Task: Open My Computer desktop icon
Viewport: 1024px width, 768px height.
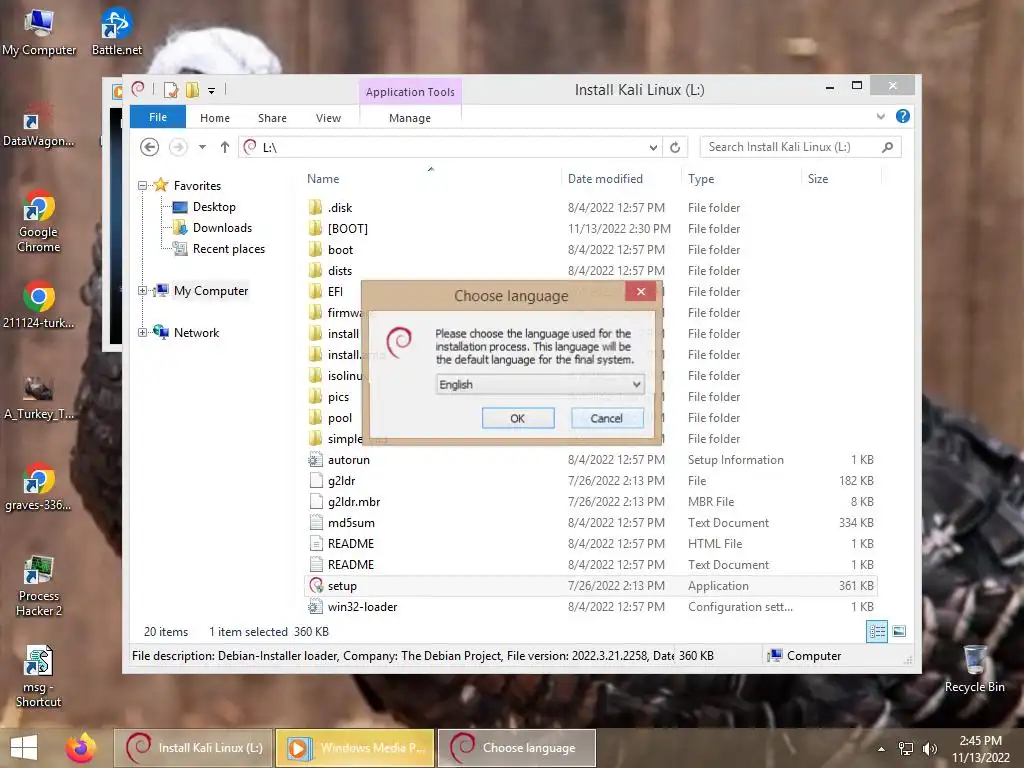Action: click(39, 33)
